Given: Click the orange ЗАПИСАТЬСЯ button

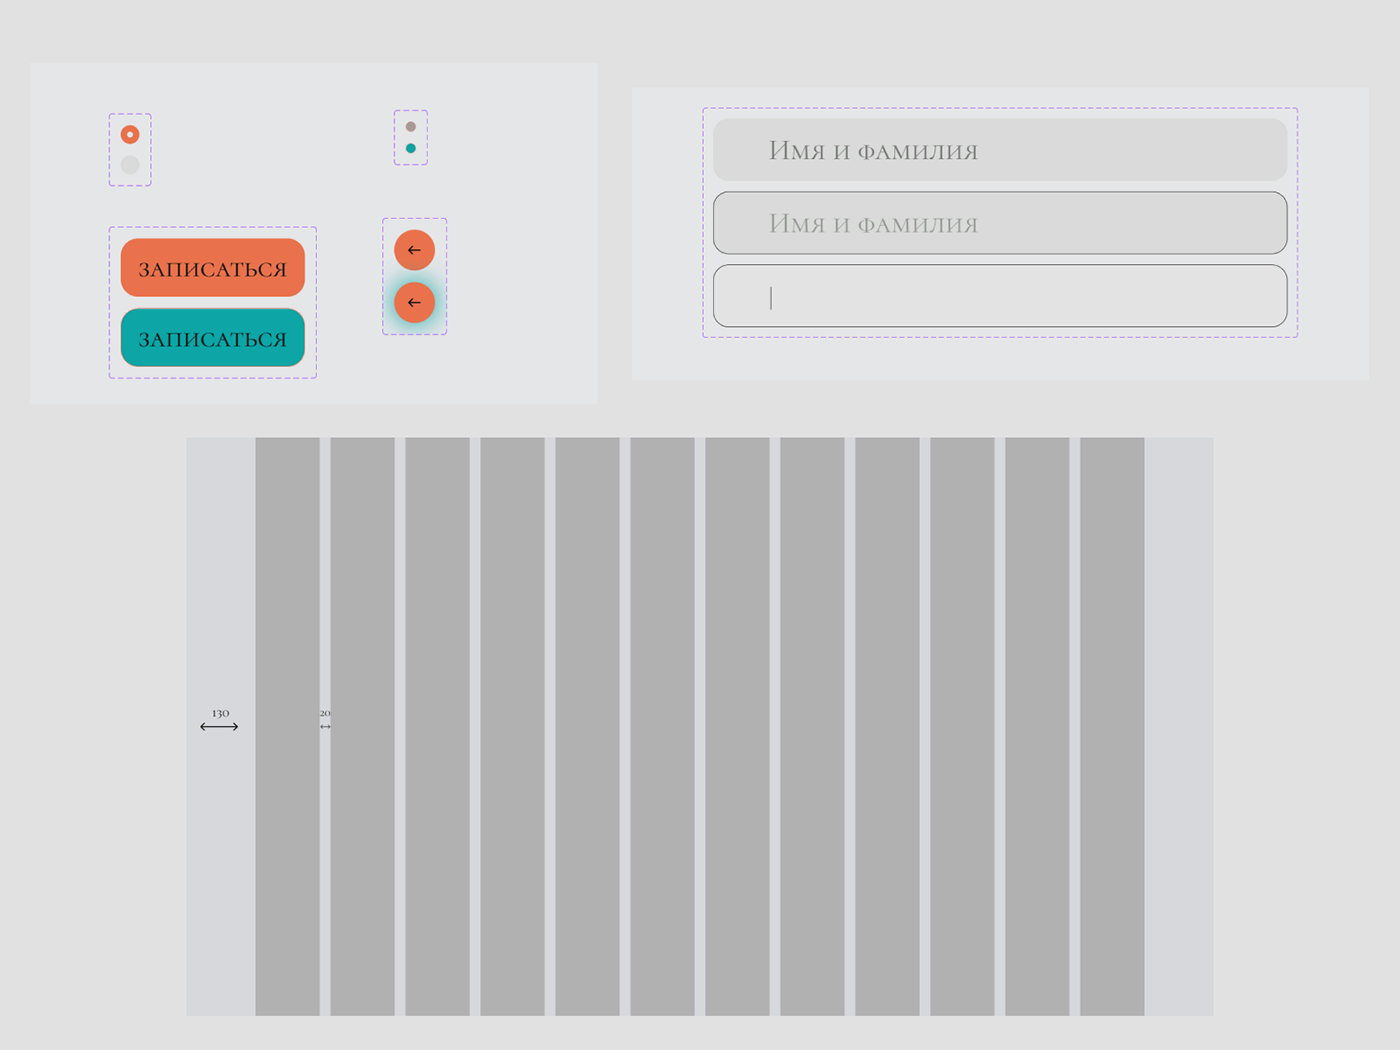Looking at the screenshot, I should coord(213,268).
